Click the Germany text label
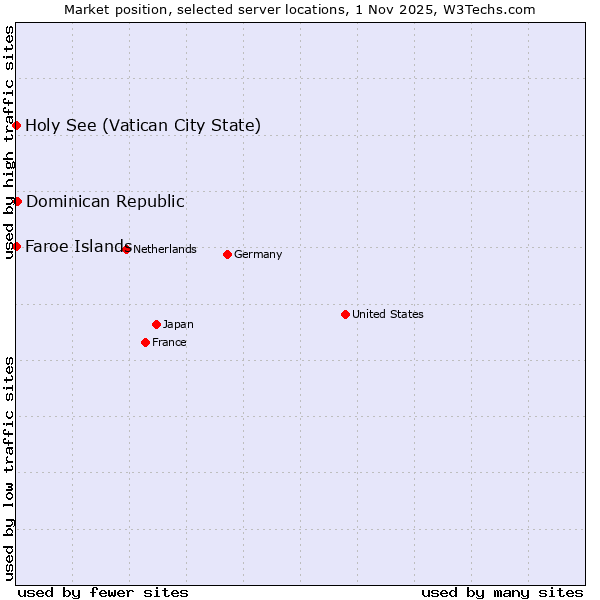Screen dimensions: 600x600 point(258,254)
